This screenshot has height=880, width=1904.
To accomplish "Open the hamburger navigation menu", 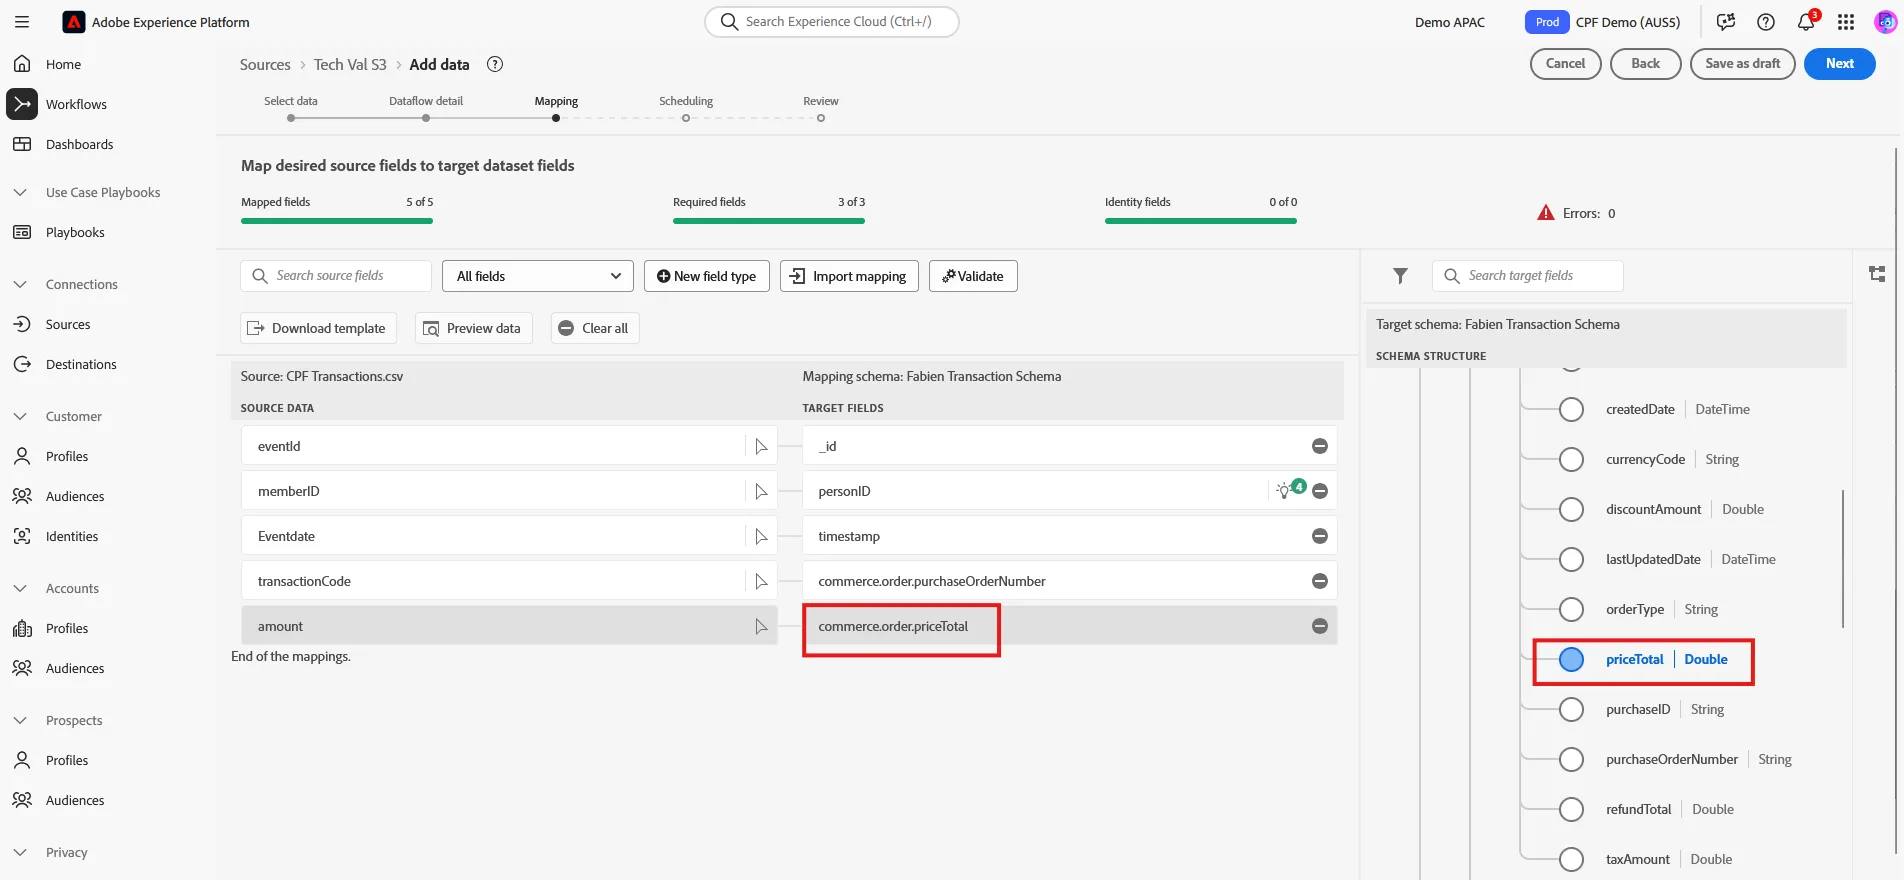I will [x=22, y=21].
